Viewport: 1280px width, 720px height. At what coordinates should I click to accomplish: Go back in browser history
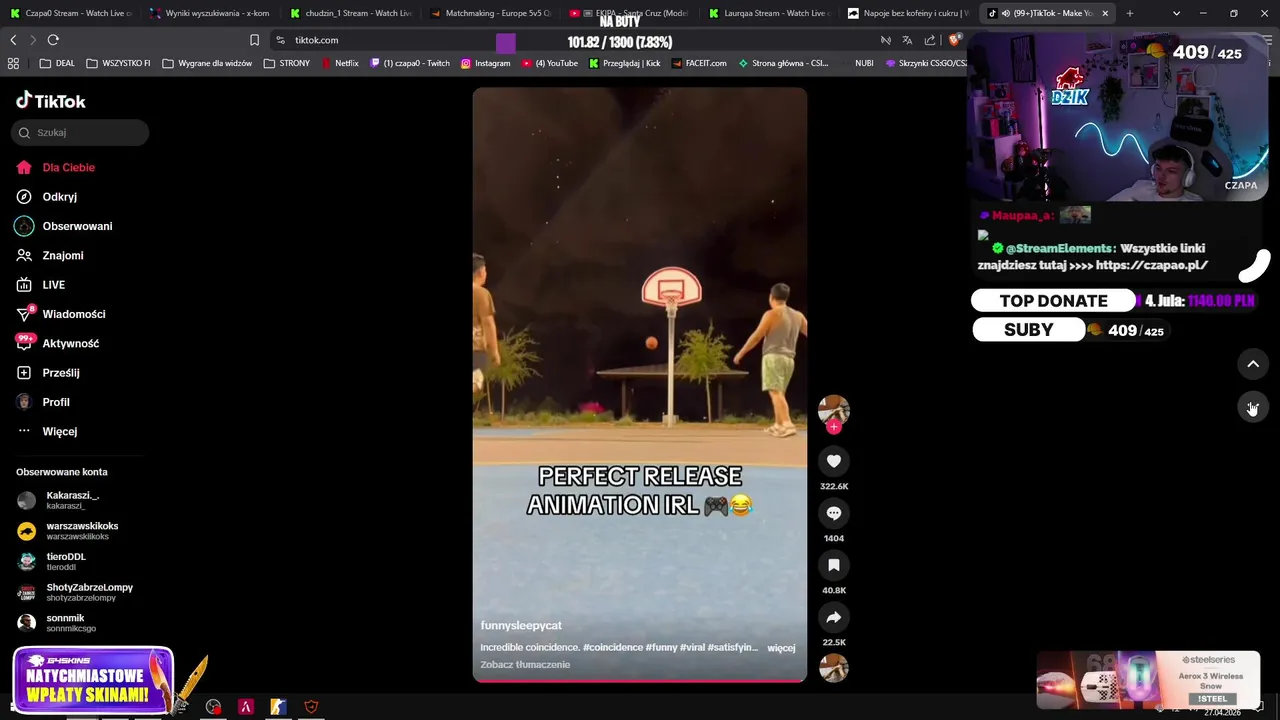(x=13, y=40)
